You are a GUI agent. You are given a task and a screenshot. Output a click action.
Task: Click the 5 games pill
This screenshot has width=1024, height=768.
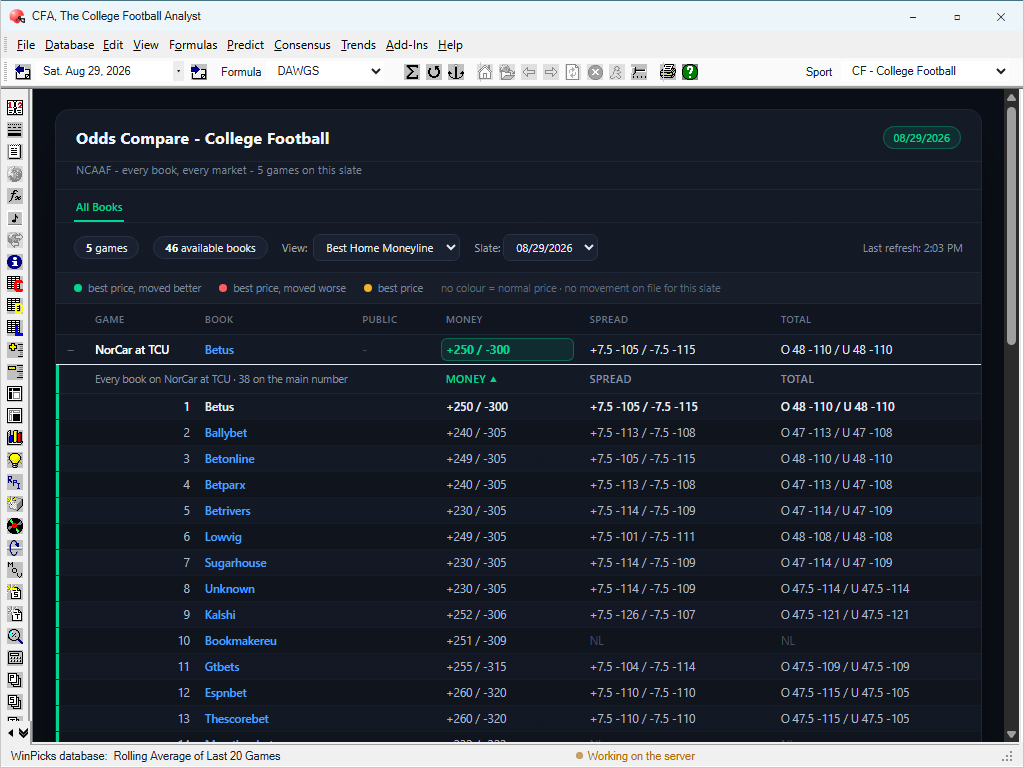(x=106, y=248)
